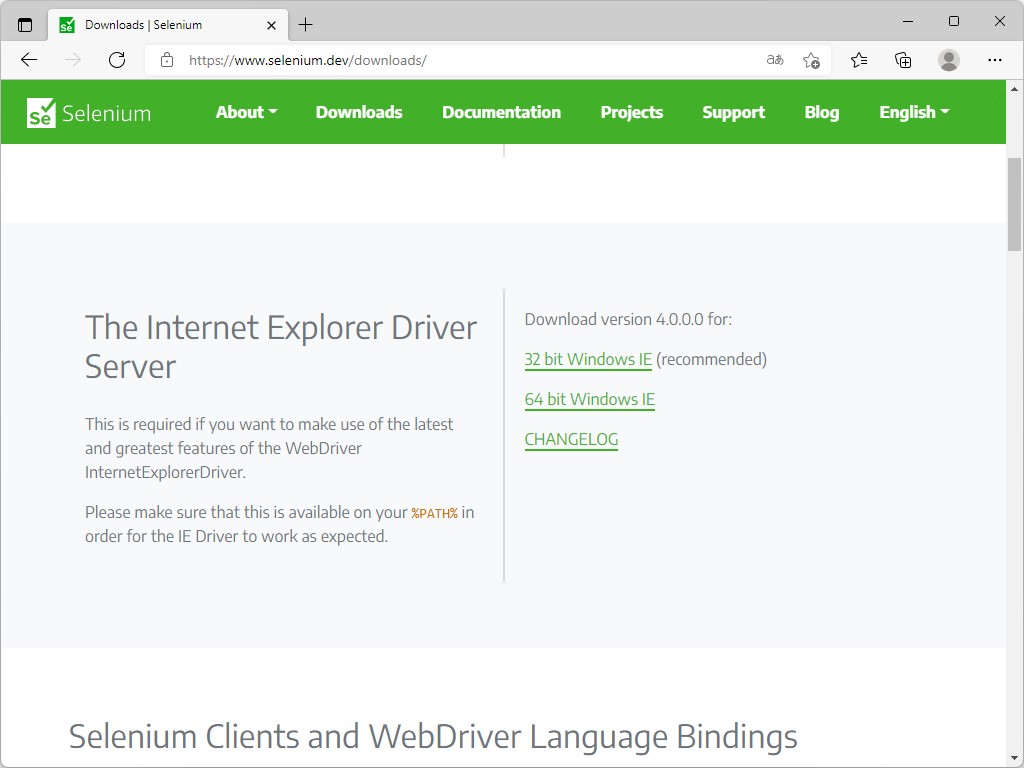Download the 32 bit Windows IE driver

click(x=587, y=359)
